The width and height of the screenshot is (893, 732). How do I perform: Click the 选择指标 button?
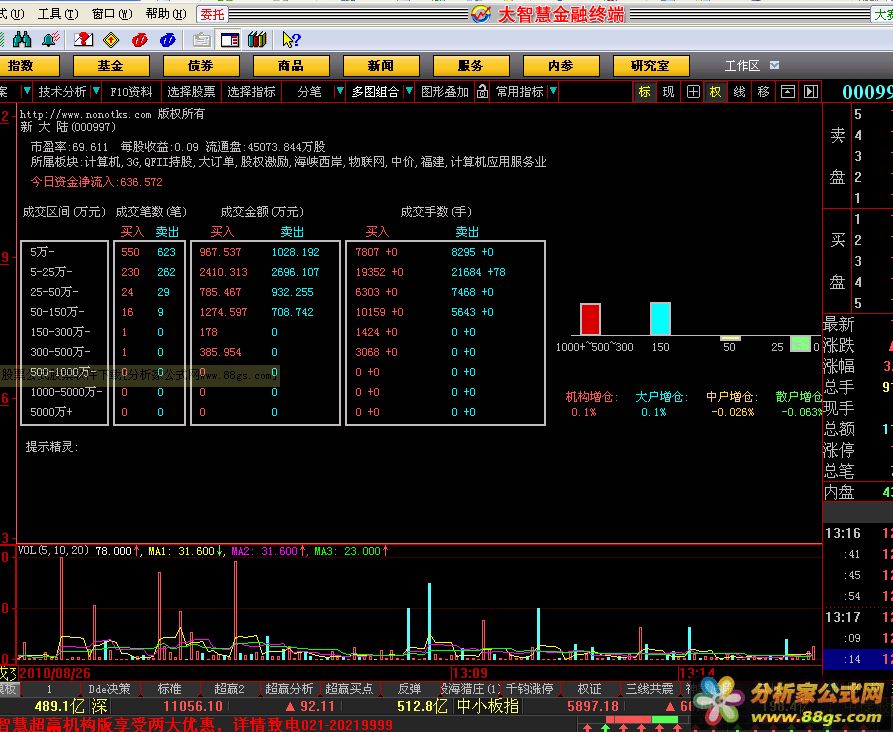pyautogui.click(x=251, y=92)
